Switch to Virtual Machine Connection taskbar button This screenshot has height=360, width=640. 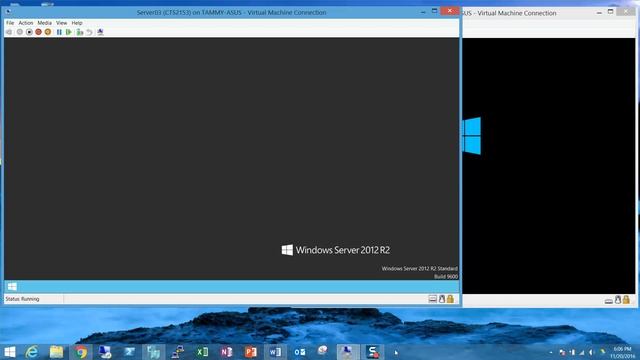[x=348, y=352]
